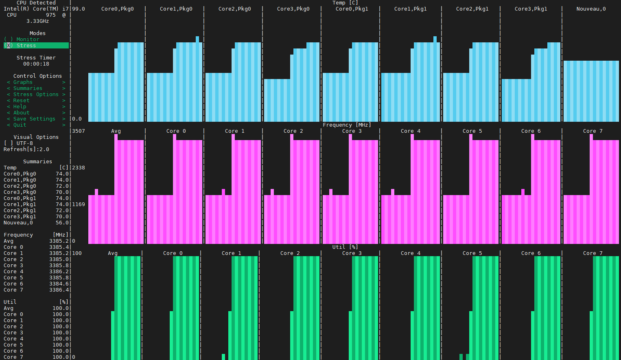Open the Help control option
Screen dimensions: 621x360
[36, 107]
